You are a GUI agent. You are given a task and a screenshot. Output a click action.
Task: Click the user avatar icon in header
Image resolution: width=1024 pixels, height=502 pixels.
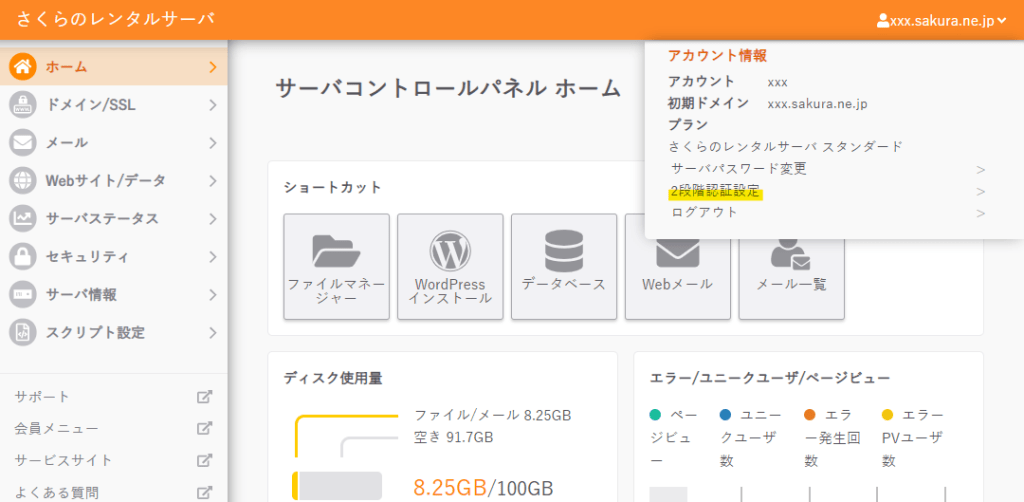(x=883, y=21)
